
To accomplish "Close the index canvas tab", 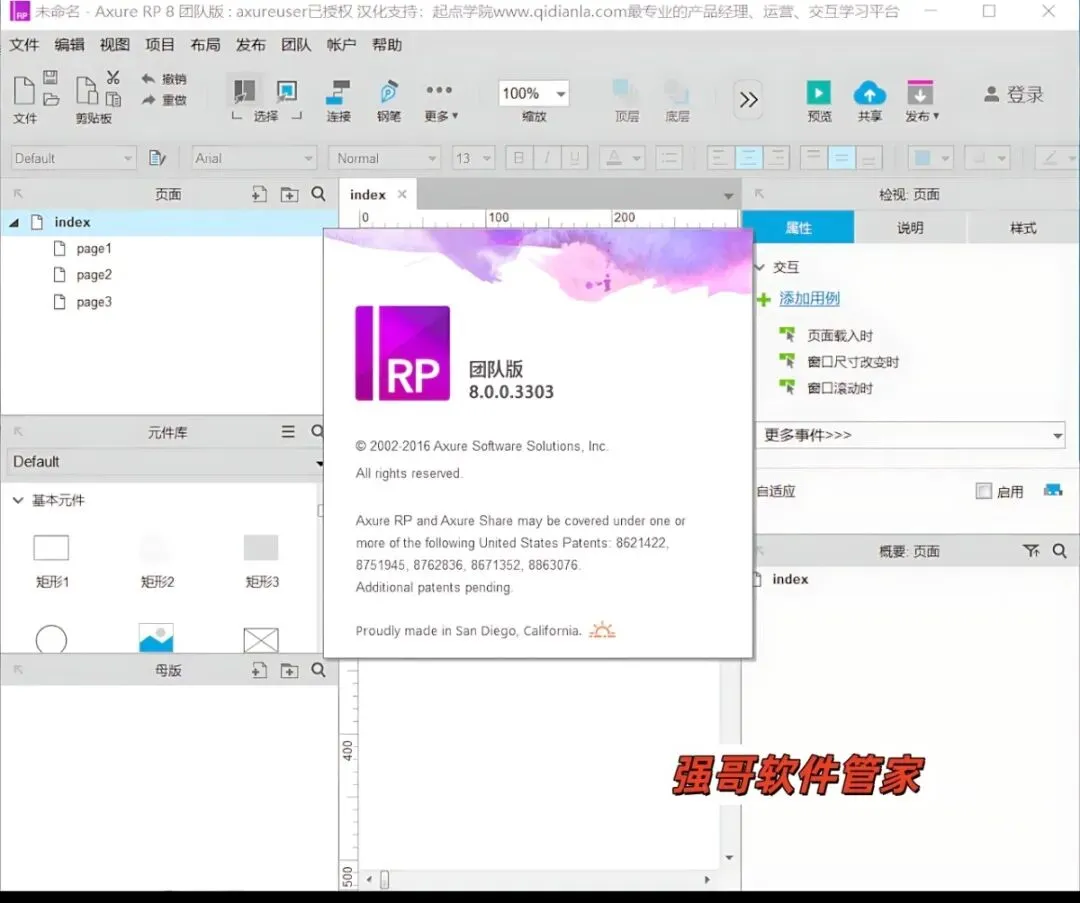I will 402,194.
